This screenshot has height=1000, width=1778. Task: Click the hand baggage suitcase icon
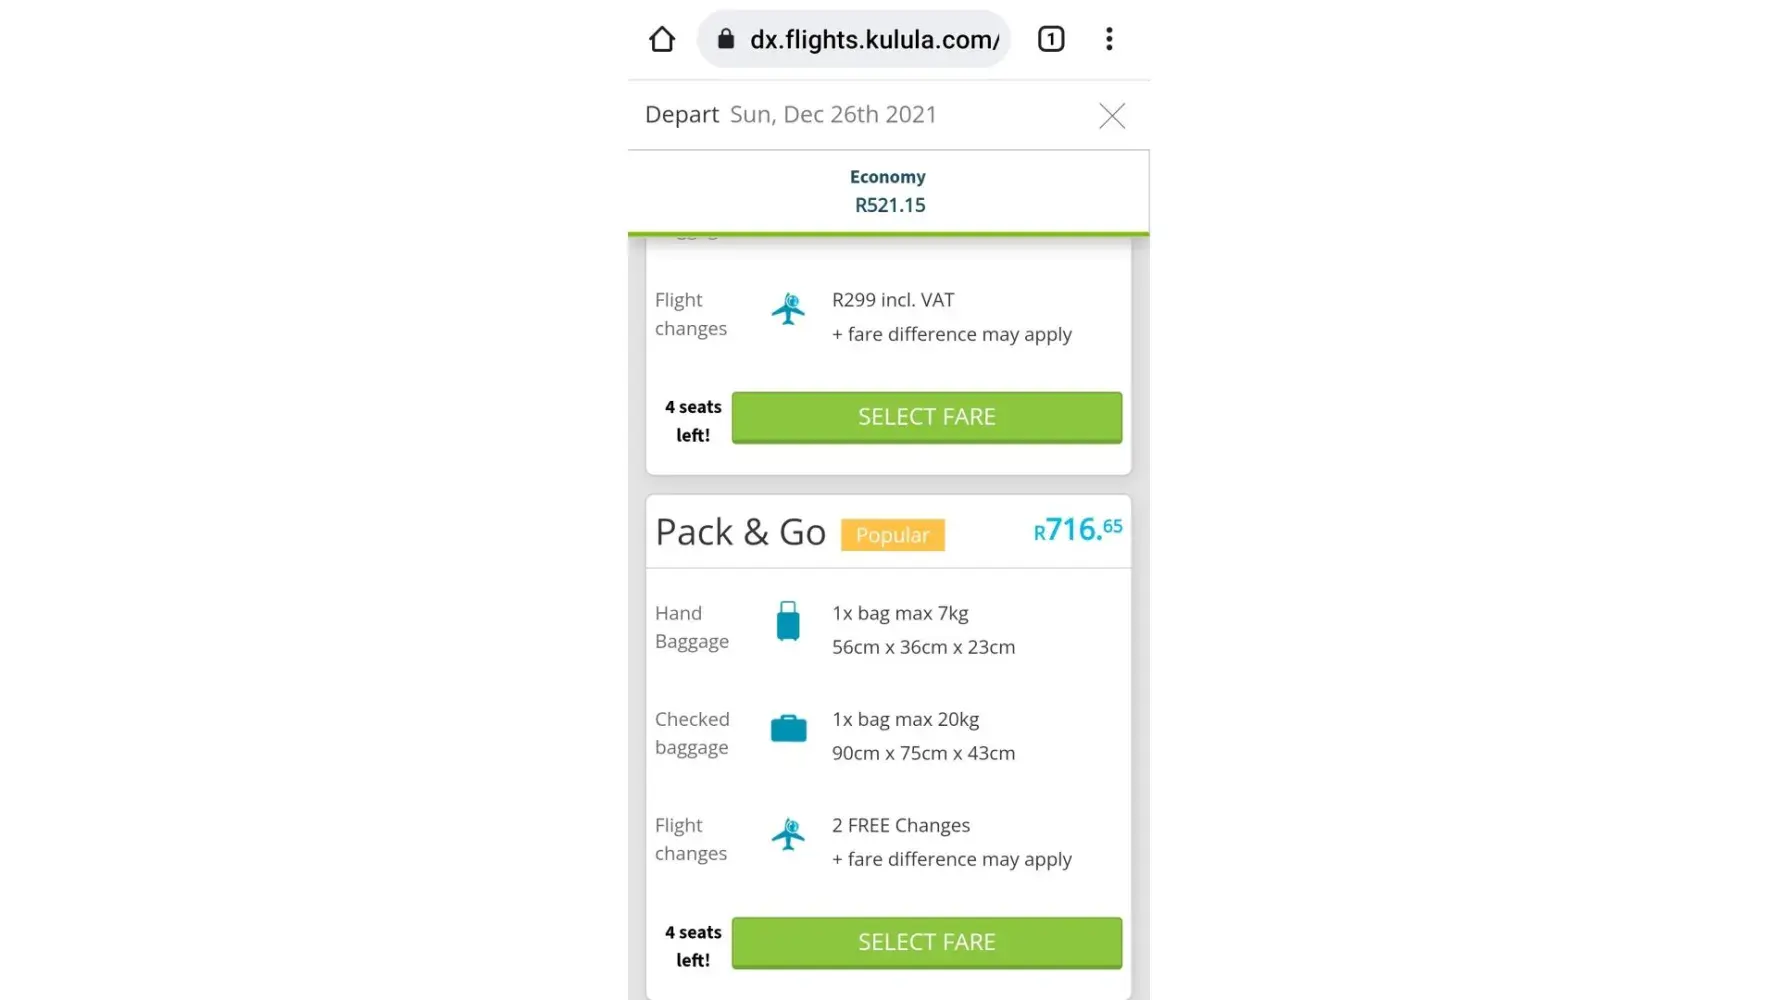pyautogui.click(x=788, y=621)
